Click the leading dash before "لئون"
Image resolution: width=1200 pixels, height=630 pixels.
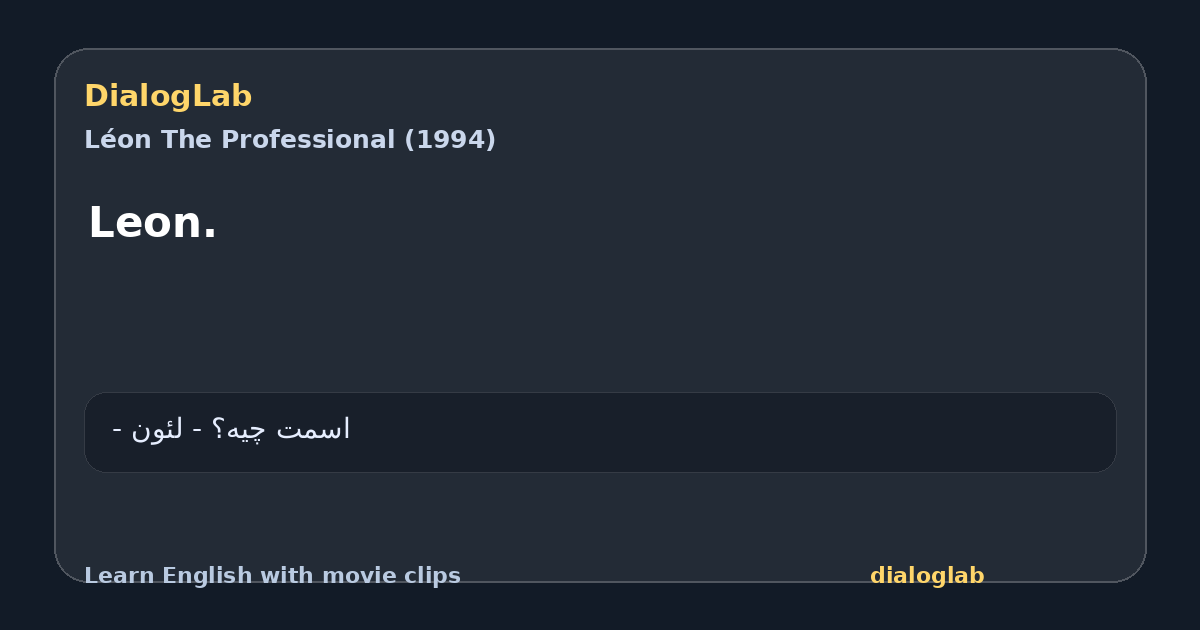coord(118,432)
